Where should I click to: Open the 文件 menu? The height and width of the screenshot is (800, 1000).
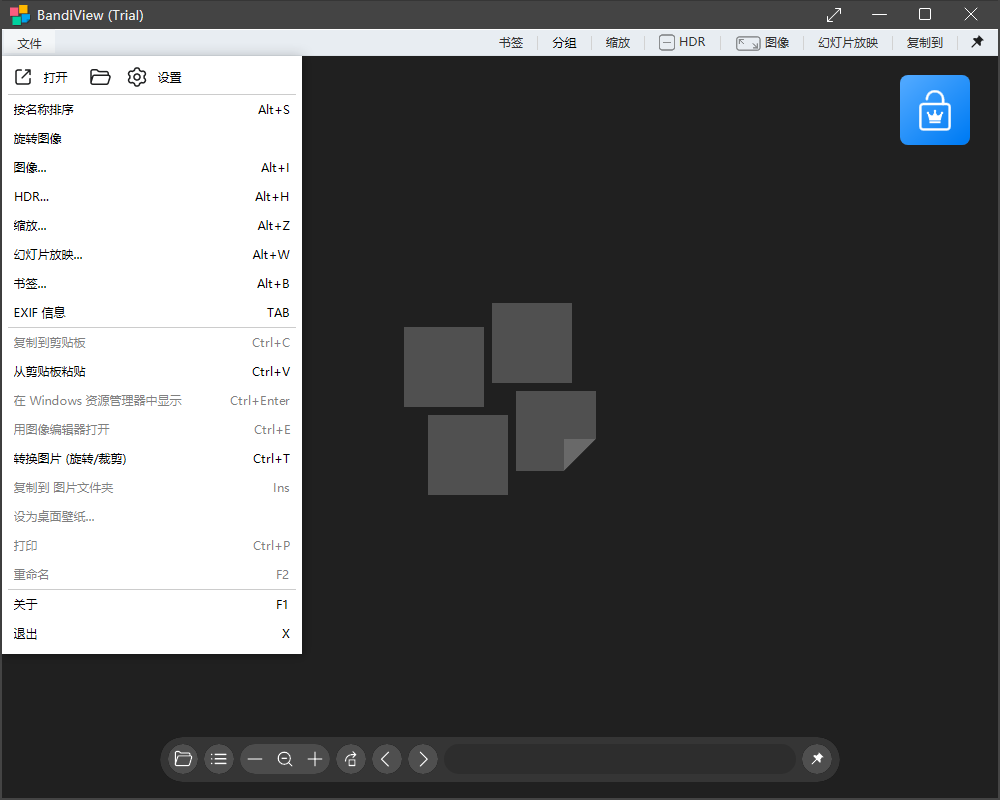[x=29, y=42]
